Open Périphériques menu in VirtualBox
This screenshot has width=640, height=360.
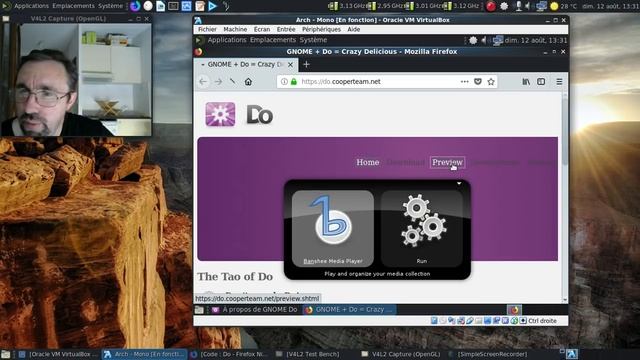(321, 29)
